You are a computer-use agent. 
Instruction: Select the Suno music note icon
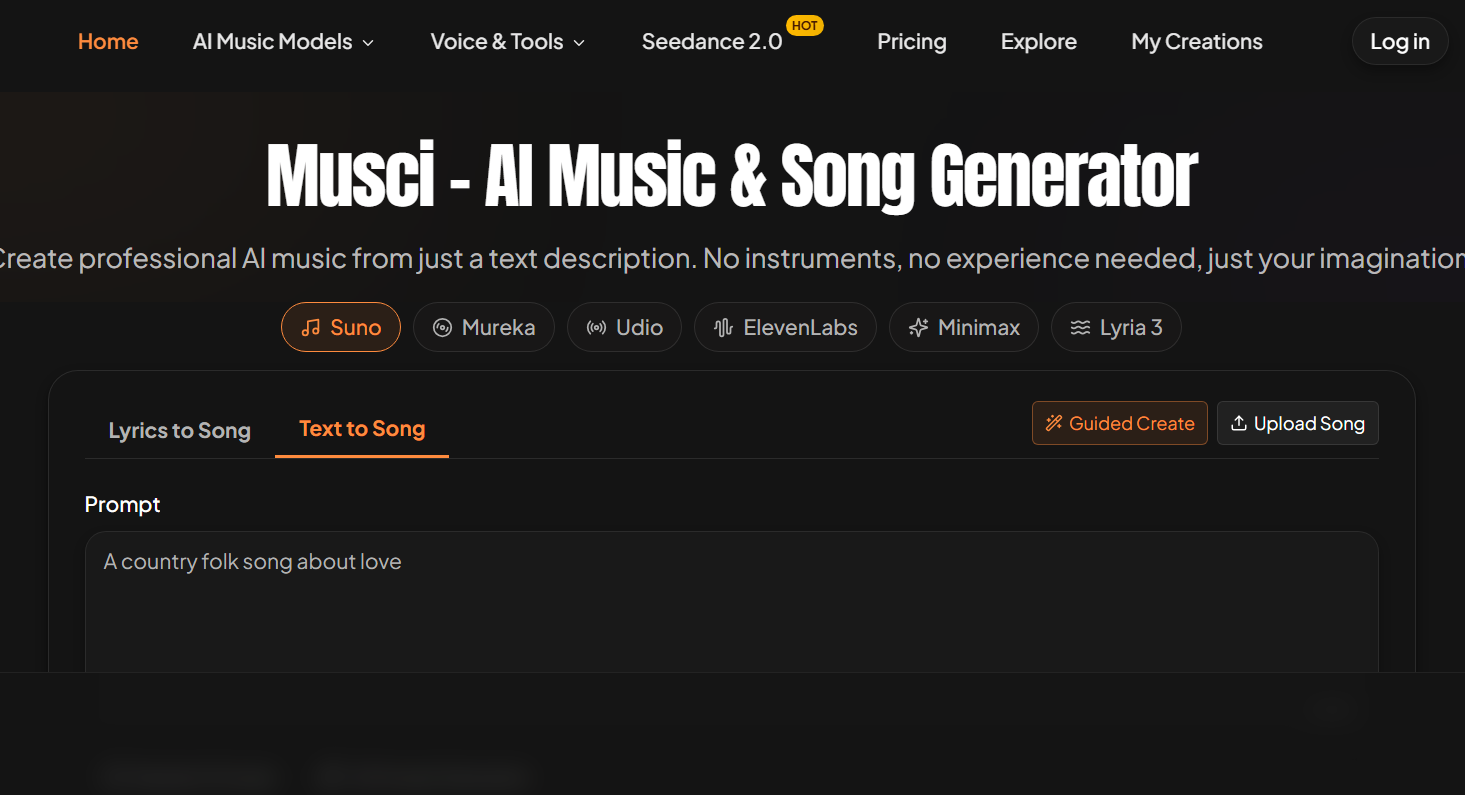pos(311,328)
